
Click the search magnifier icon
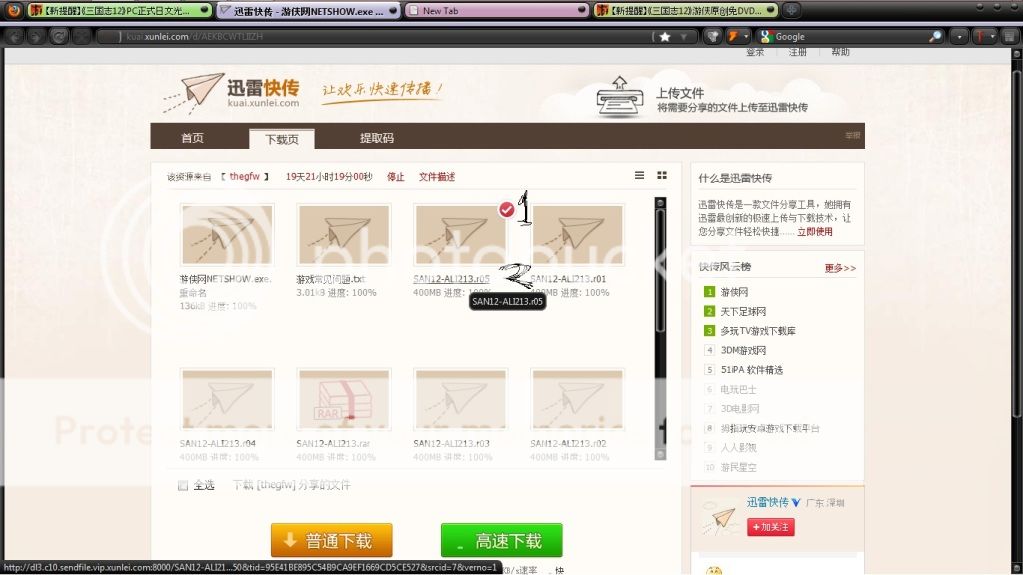pos(935,37)
